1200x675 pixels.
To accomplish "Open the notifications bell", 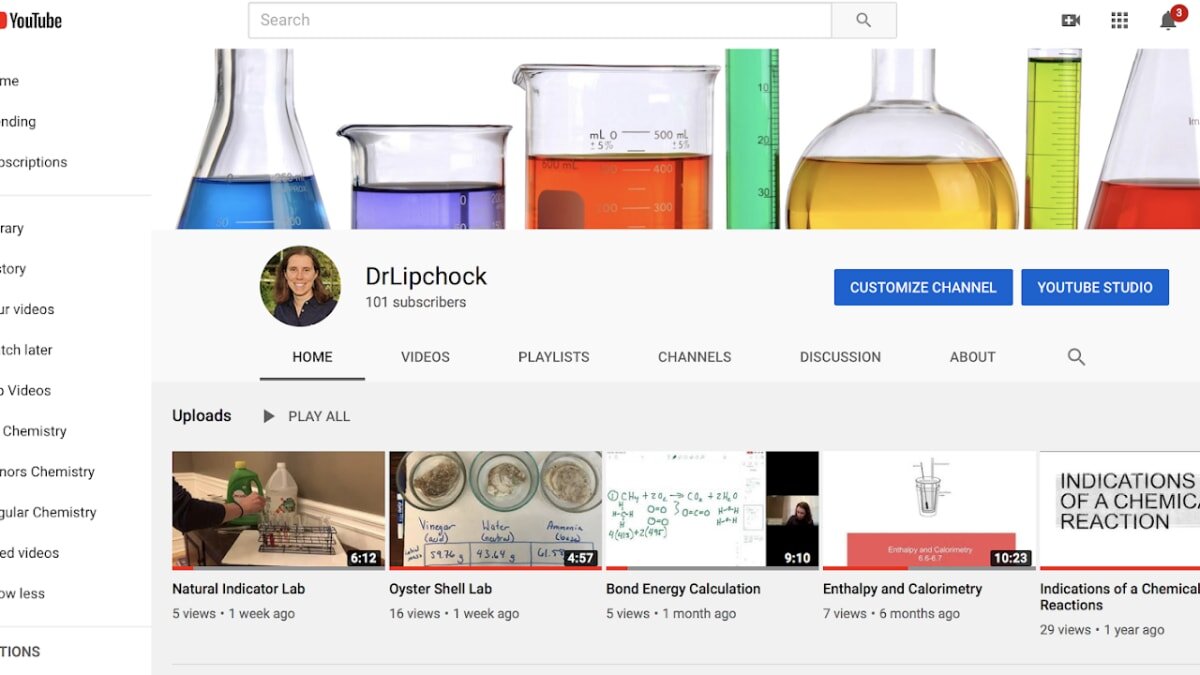I will [x=1168, y=20].
